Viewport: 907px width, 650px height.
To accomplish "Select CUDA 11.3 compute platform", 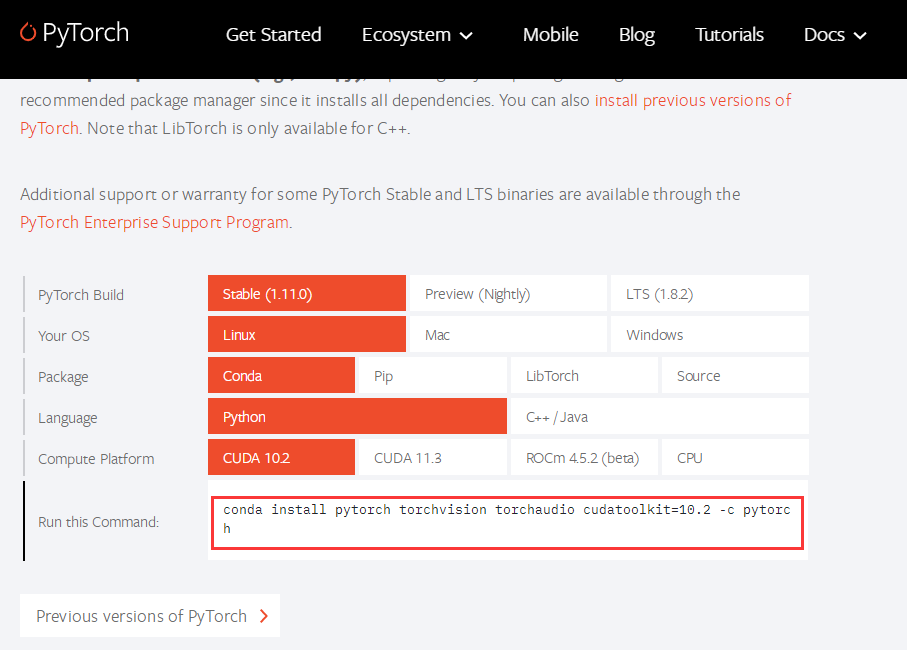I will coord(433,458).
